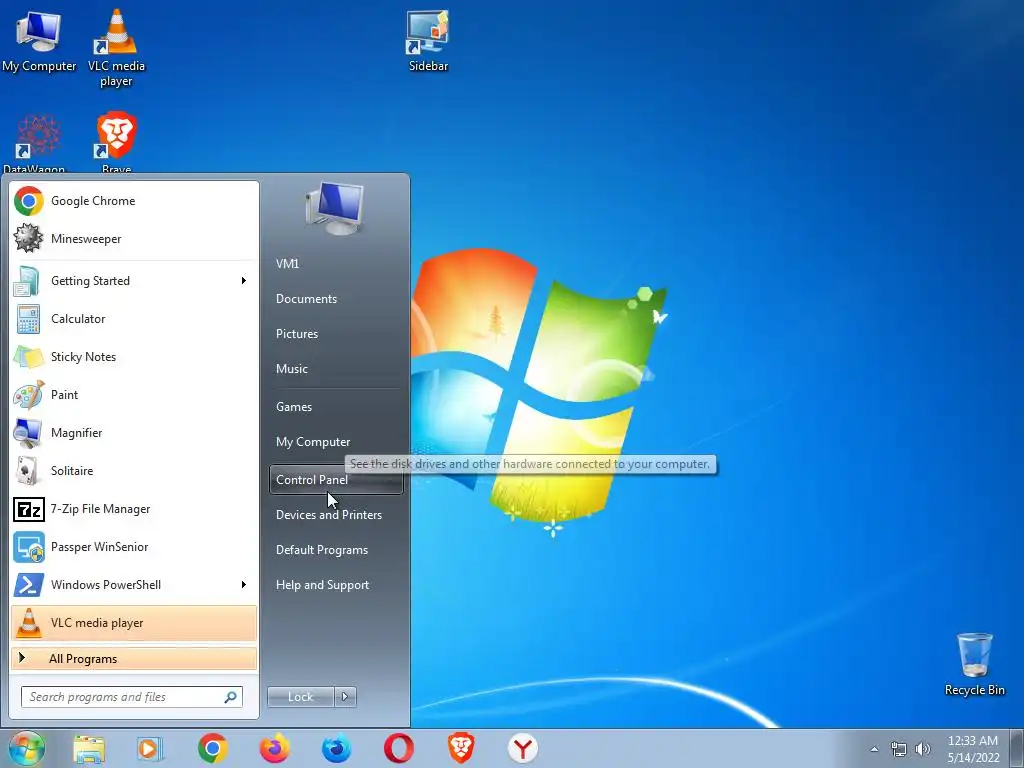Open Firefox from the taskbar
Image resolution: width=1024 pixels, height=768 pixels.
pyautogui.click(x=274, y=748)
